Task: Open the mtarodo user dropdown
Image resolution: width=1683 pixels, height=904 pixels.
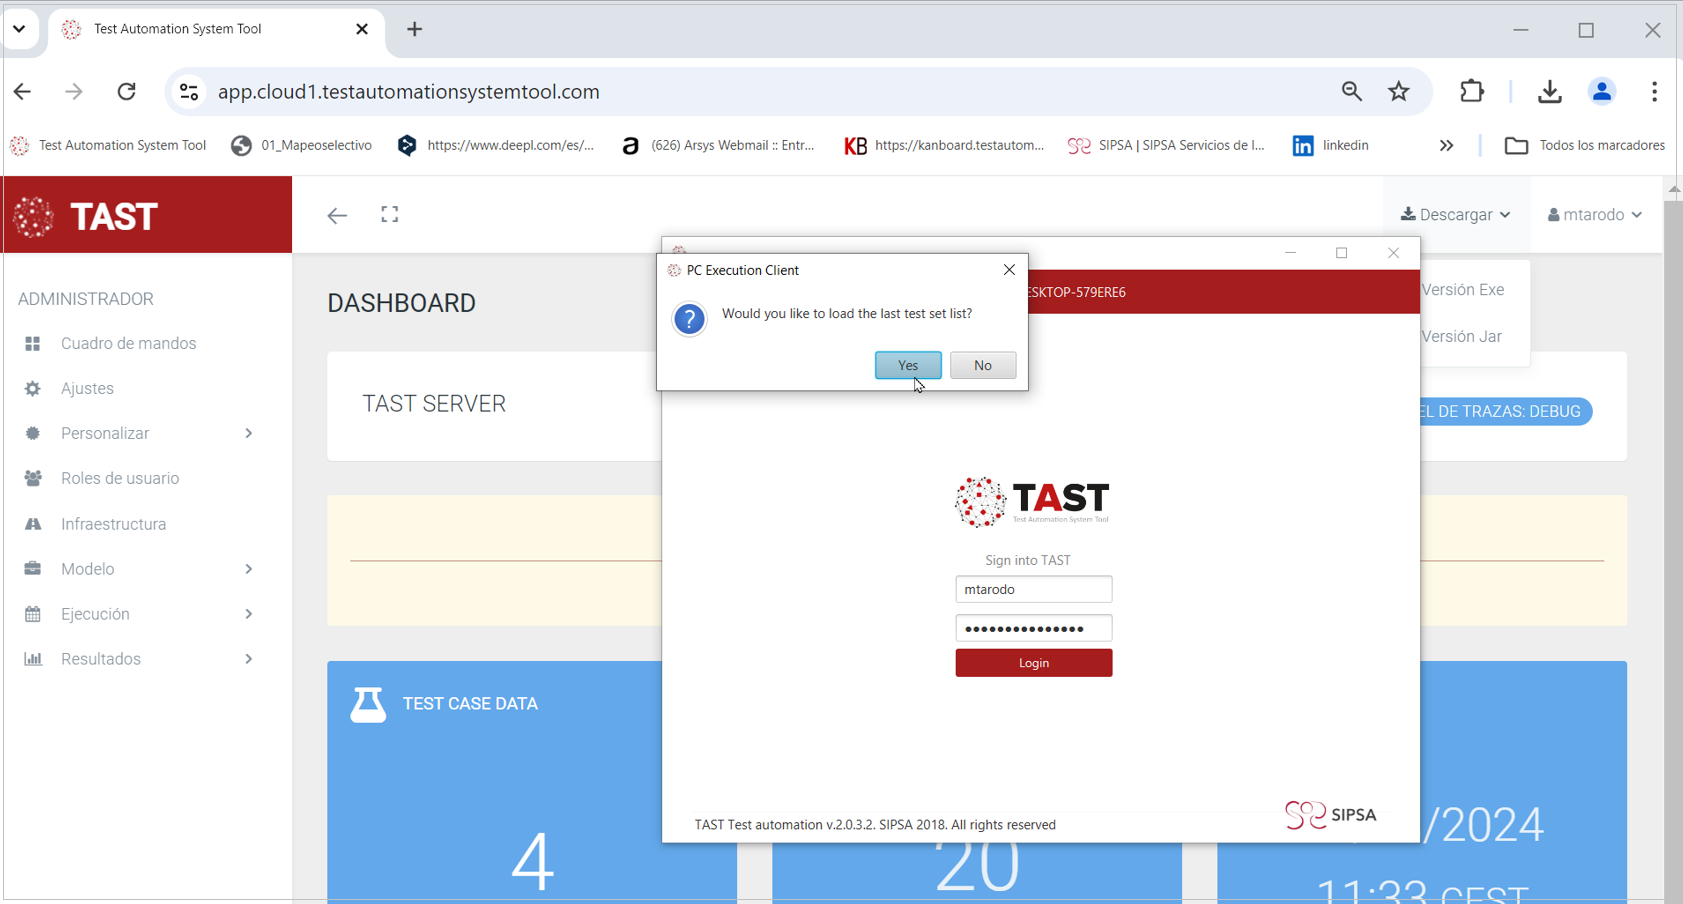Action: coord(1593,214)
